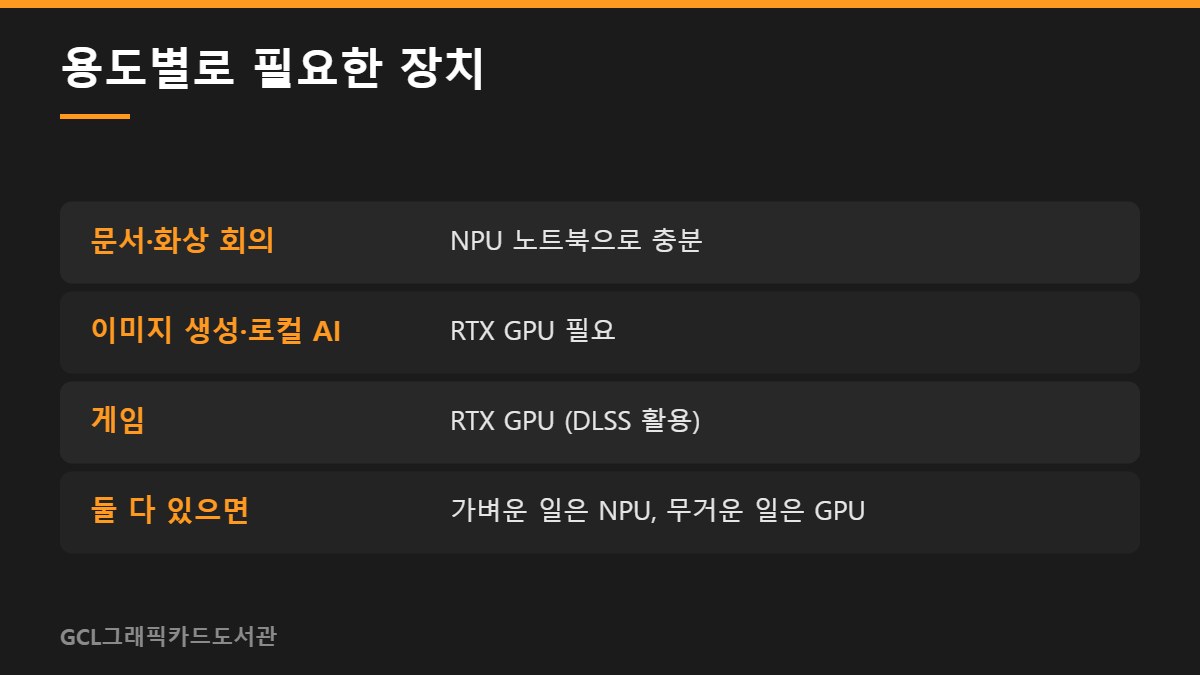Click the text 'NPU 노트북으로 충분'
1200x675 pixels.
[576, 241]
